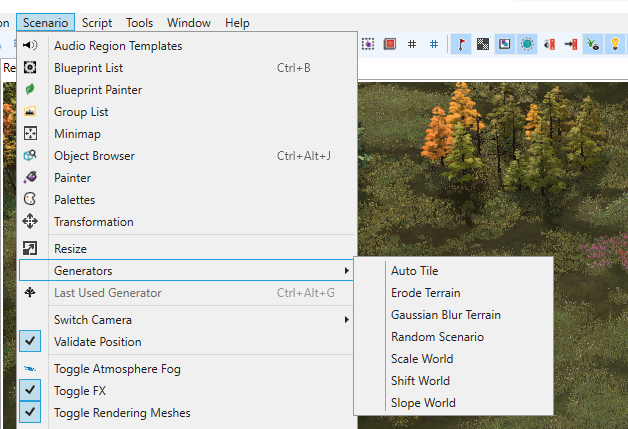This screenshot has height=429, width=628.
Task: Click the red flag toolbar icon
Action: pos(461,44)
